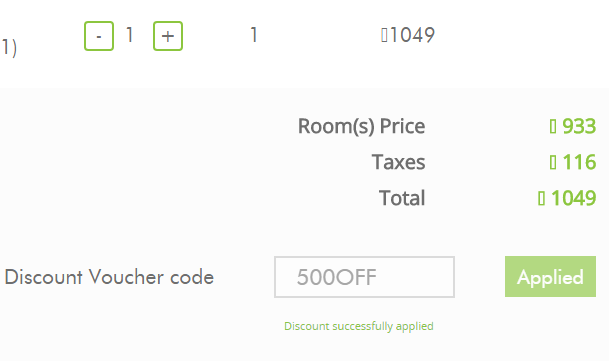The width and height of the screenshot is (609, 361).
Task: Select the room quantity value between steppers
Action: [x=130, y=35]
